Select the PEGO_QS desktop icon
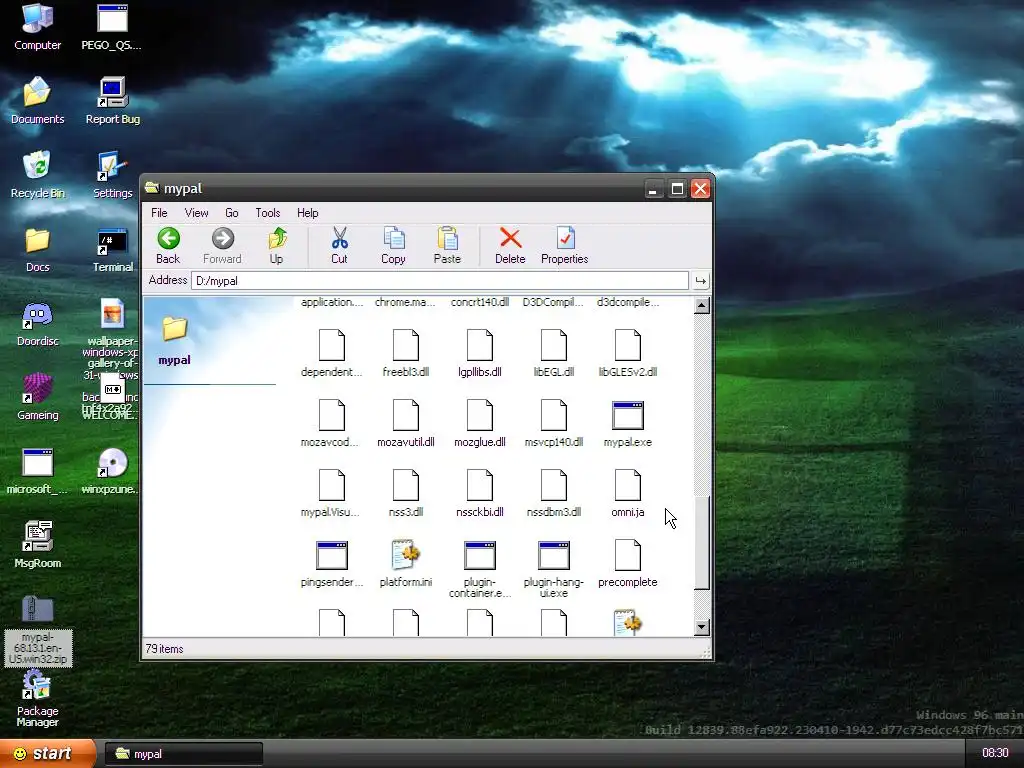Screen dimensions: 1024x768 (112, 27)
